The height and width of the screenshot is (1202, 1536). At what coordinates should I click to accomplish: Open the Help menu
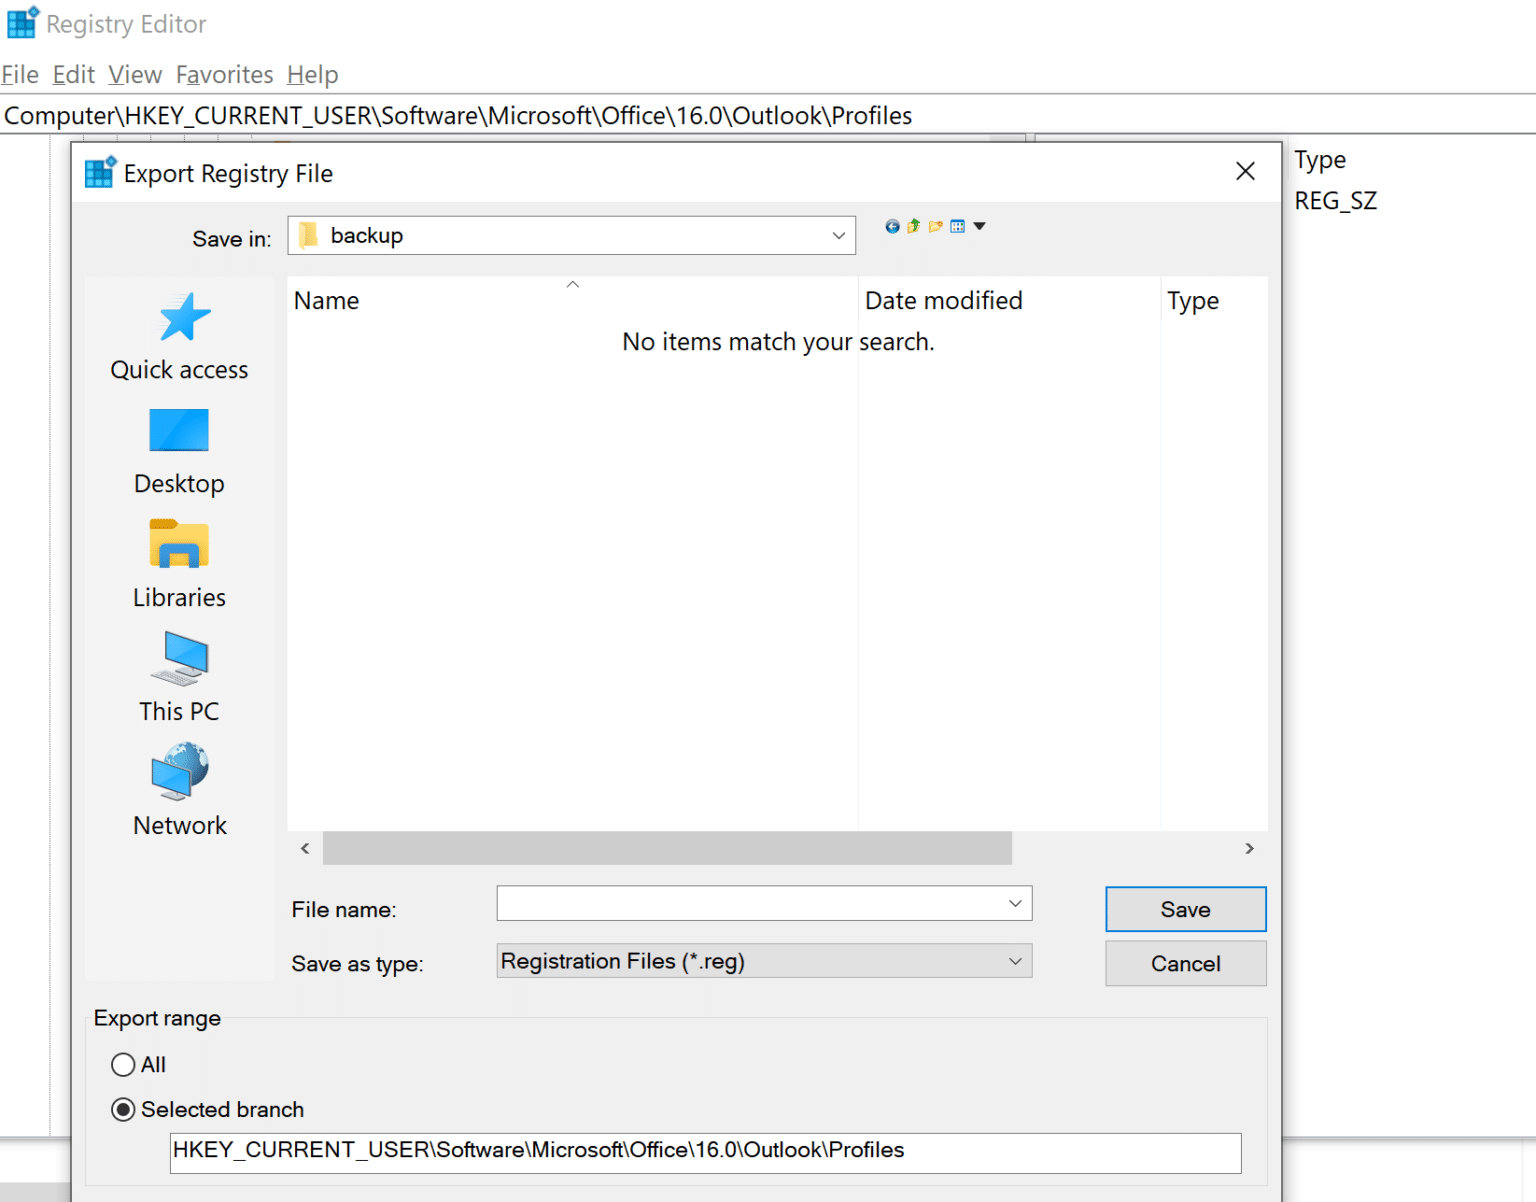pyautogui.click(x=312, y=75)
